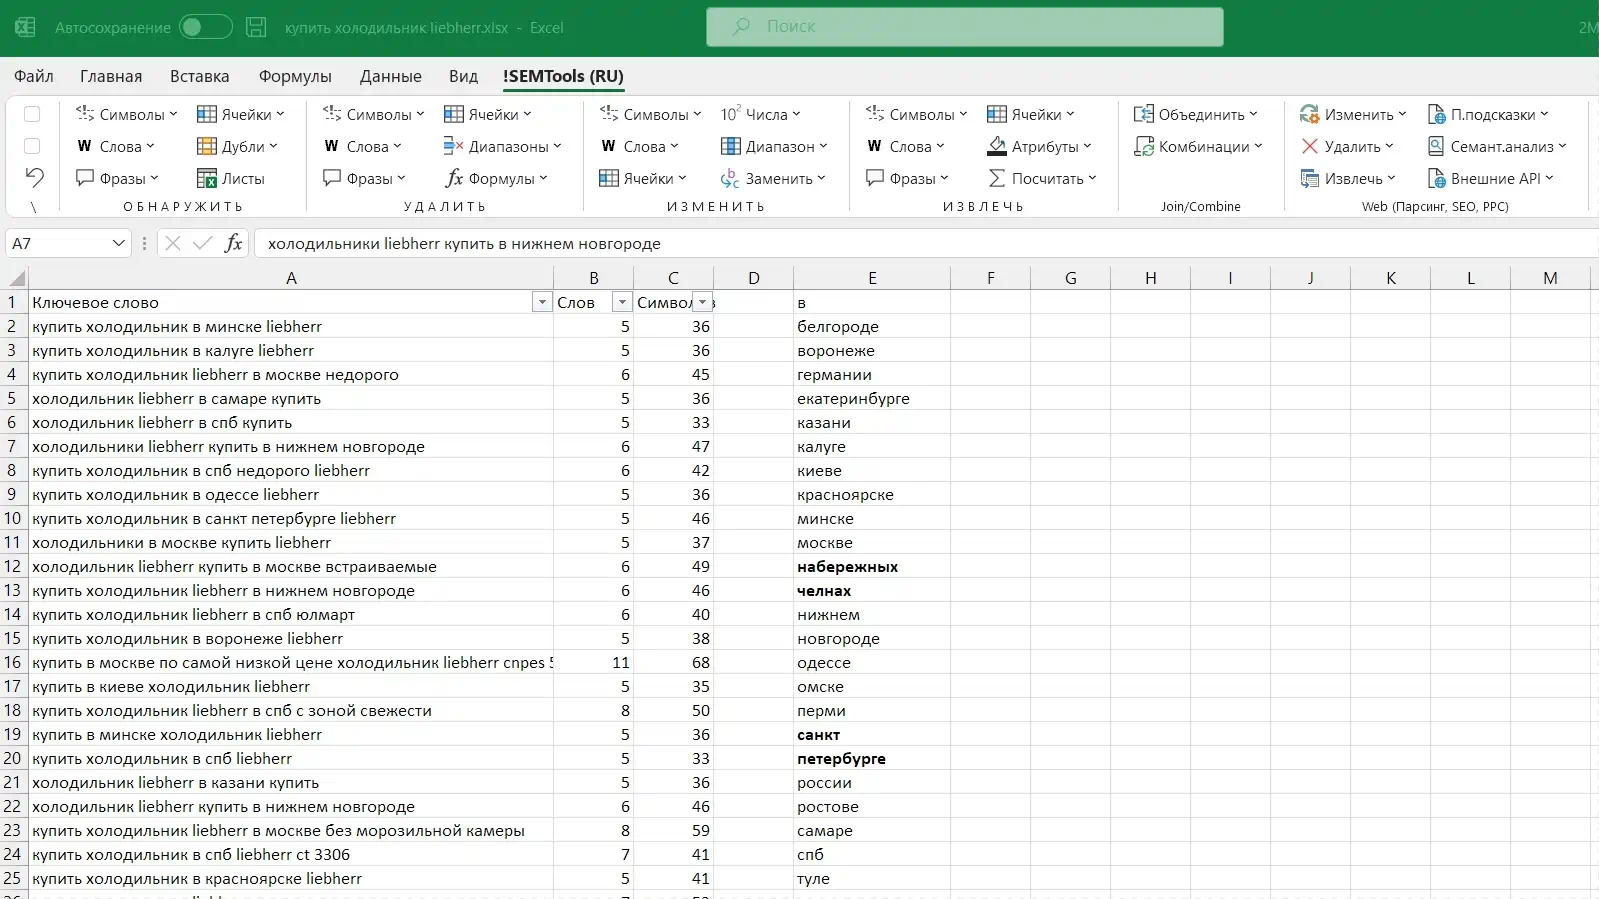Screen dimensions: 1599x899
Task: Open Символы tool in ИЗВЛЕЧЬ group
Action: point(916,114)
